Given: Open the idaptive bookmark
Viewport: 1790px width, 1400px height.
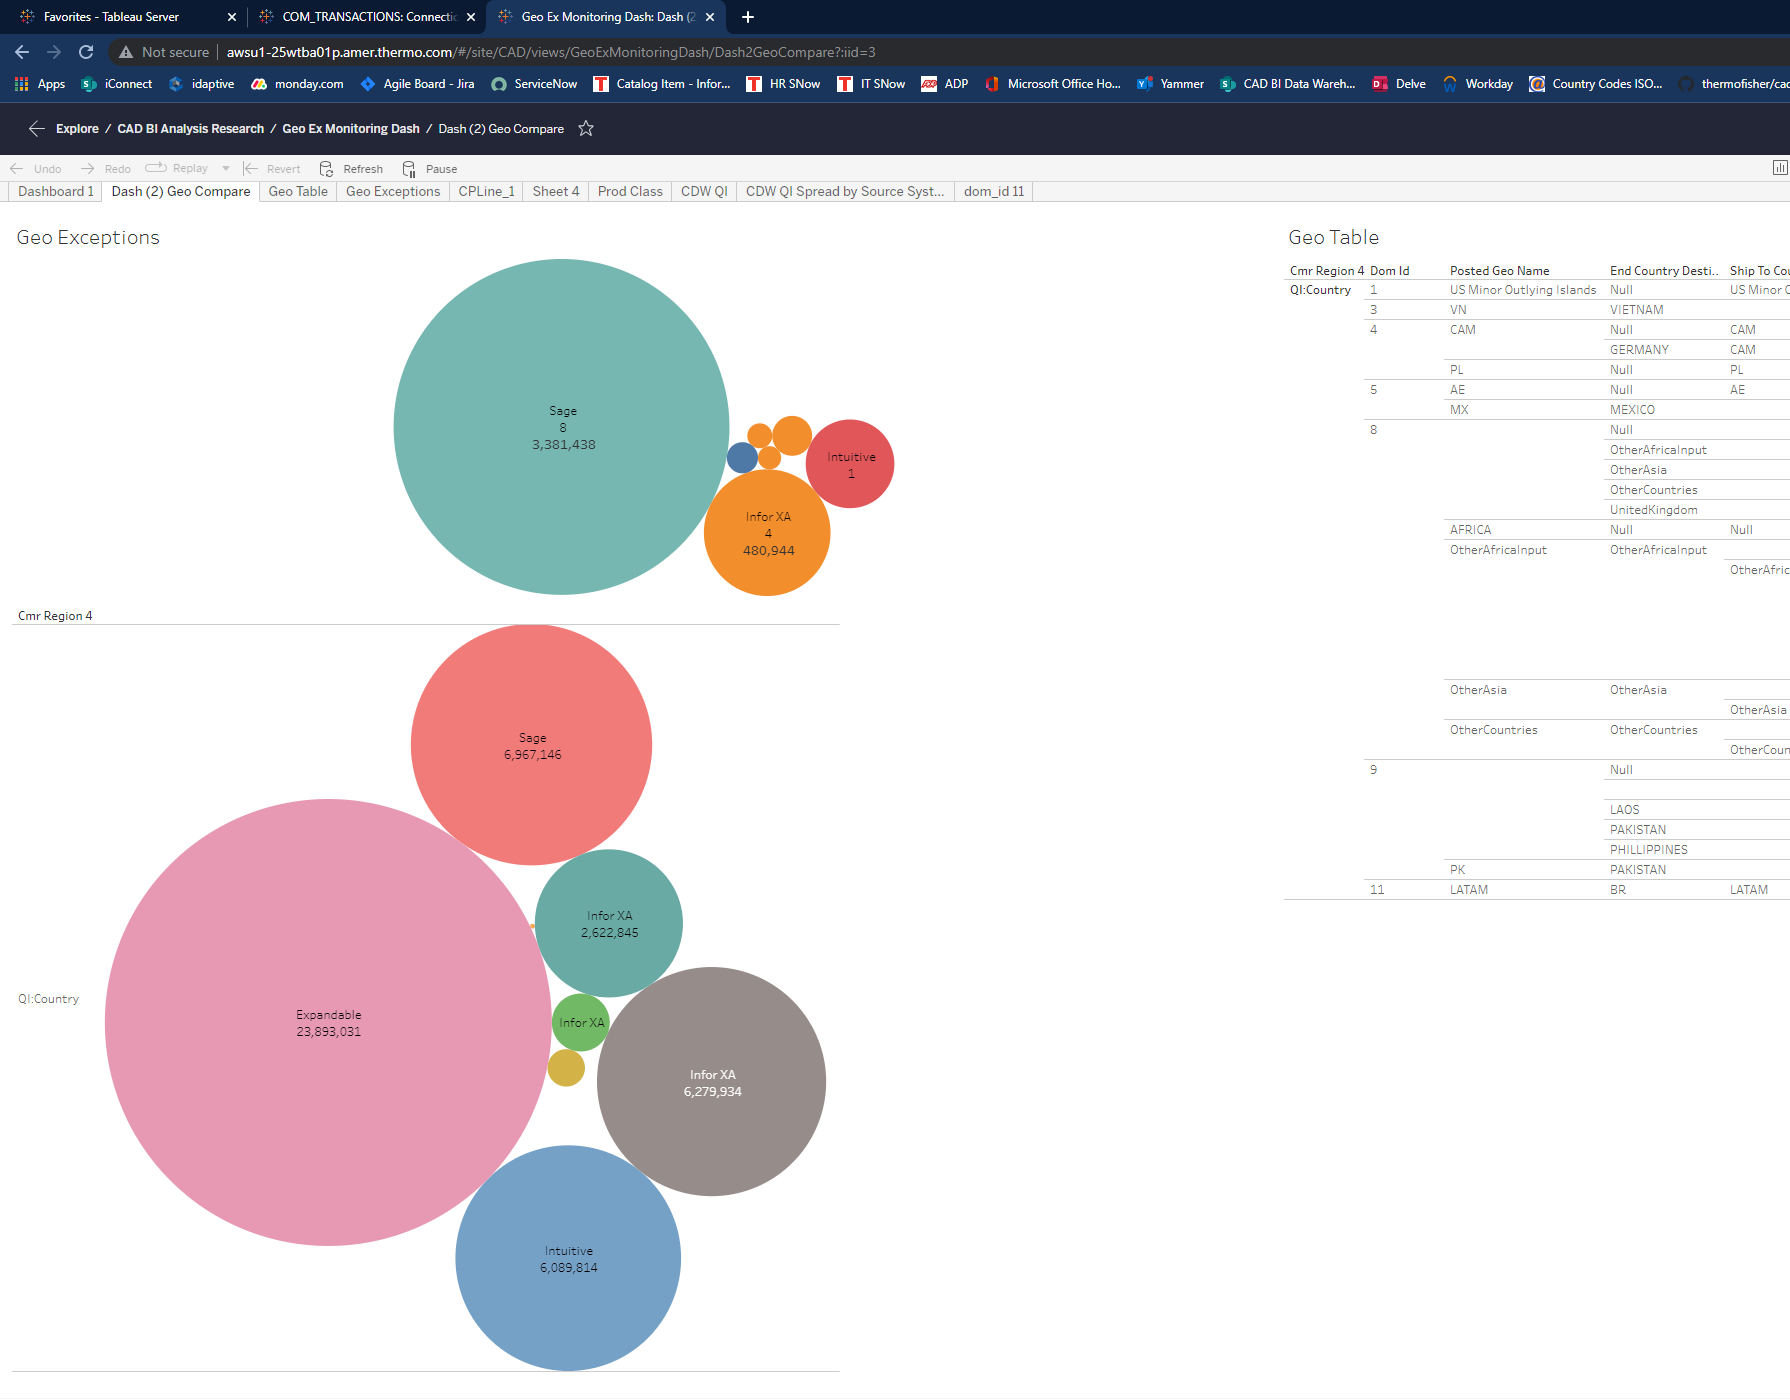Looking at the screenshot, I should [x=201, y=84].
